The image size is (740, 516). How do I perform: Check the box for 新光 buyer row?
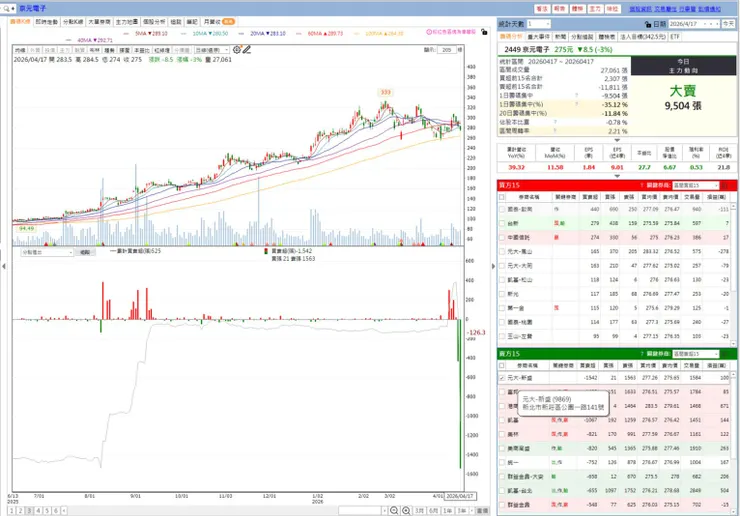[x=502, y=294]
